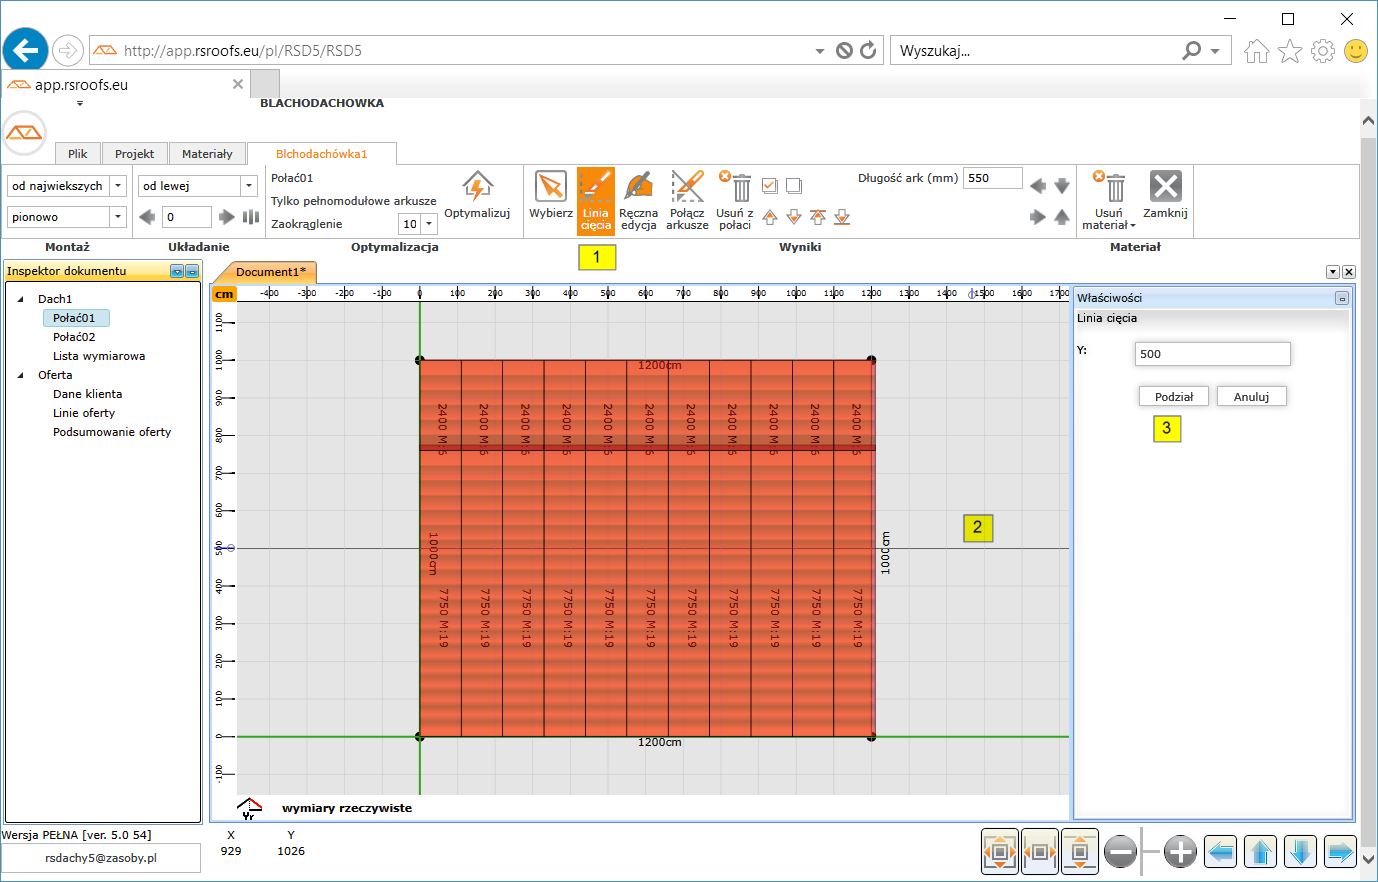Open the Projekt tab
Image resolution: width=1378 pixels, height=882 pixels.
point(134,154)
